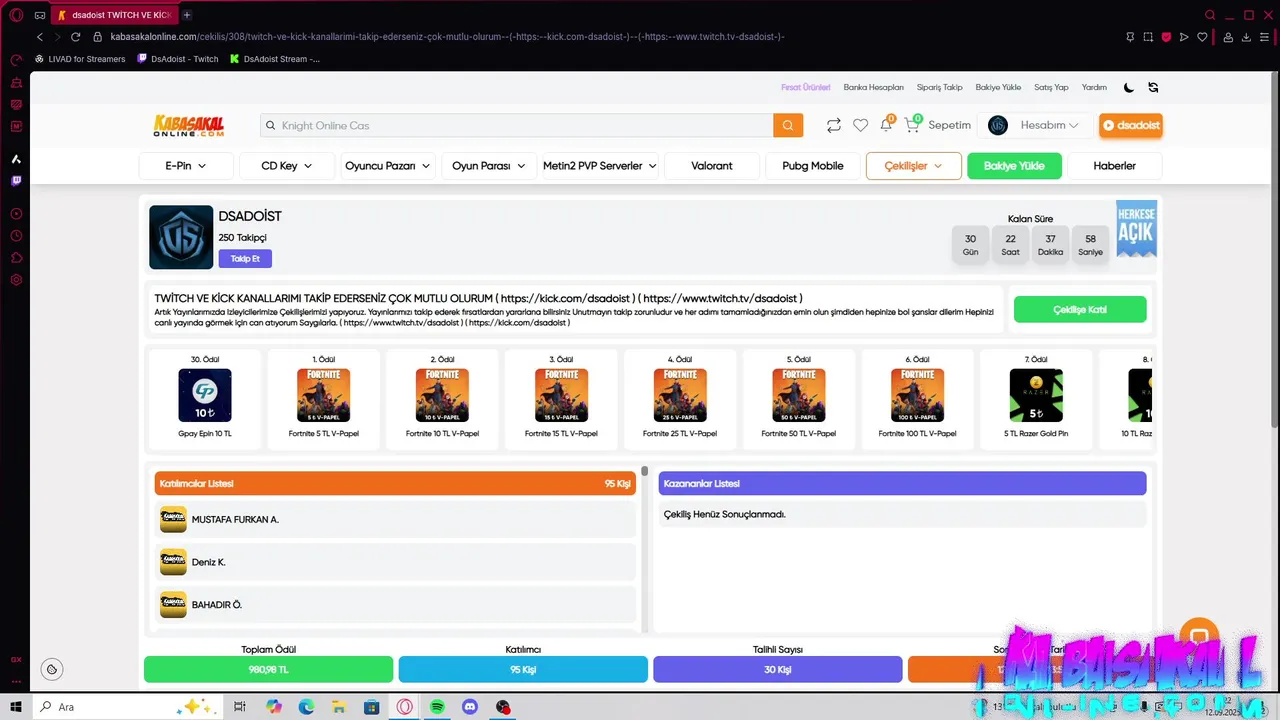Focus the Knight Online Cas search field

516,125
